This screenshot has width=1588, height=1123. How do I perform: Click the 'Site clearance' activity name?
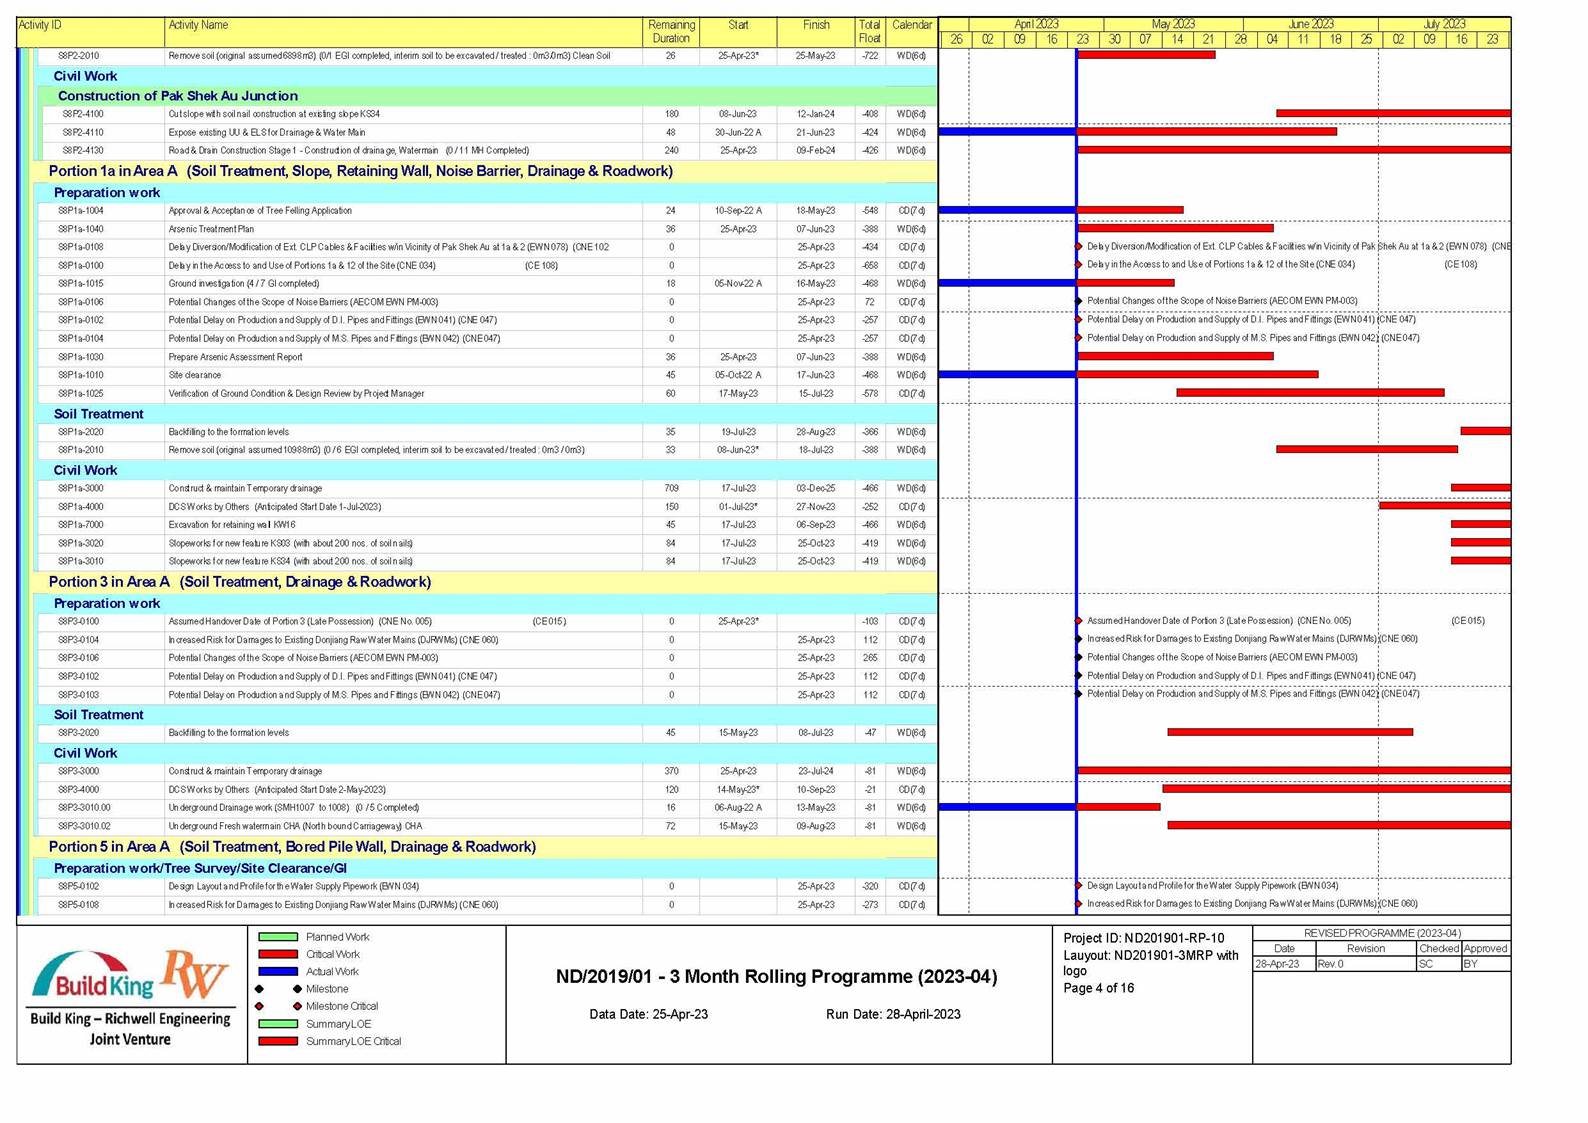click(x=195, y=375)
